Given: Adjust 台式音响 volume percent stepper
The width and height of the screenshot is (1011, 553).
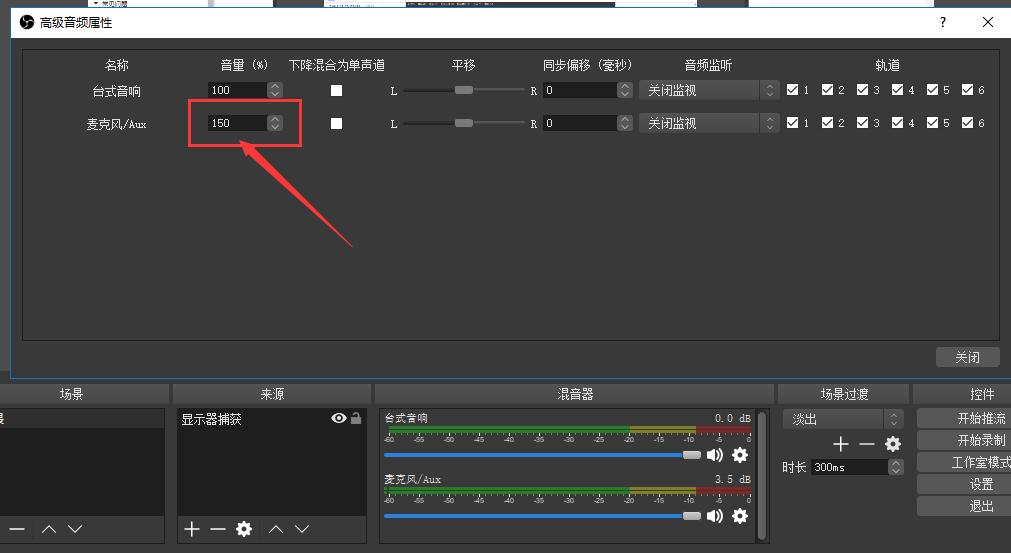Looking at the screenshot, I should tap(275, 90).
